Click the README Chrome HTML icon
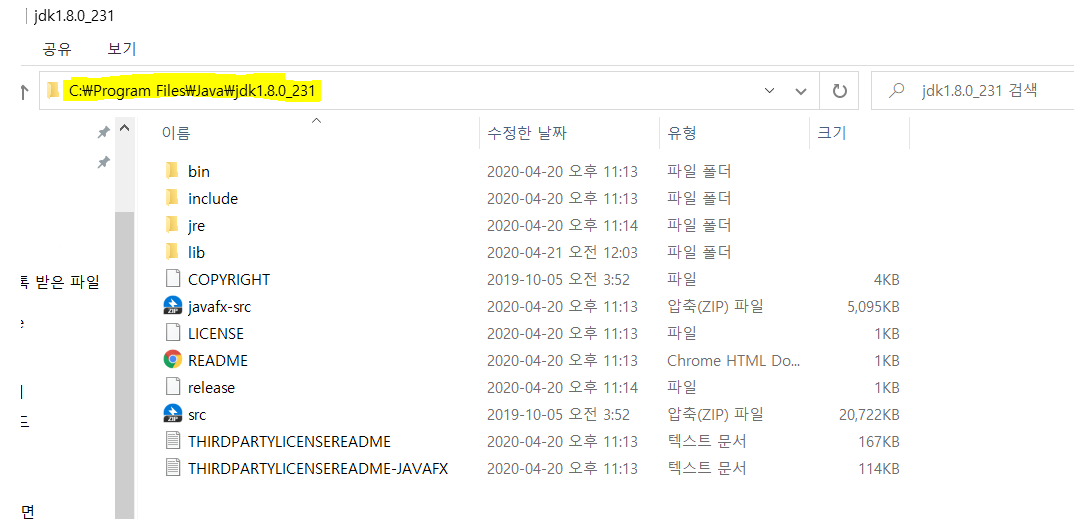The image size is (1074, 519). [x=173, y=359]
